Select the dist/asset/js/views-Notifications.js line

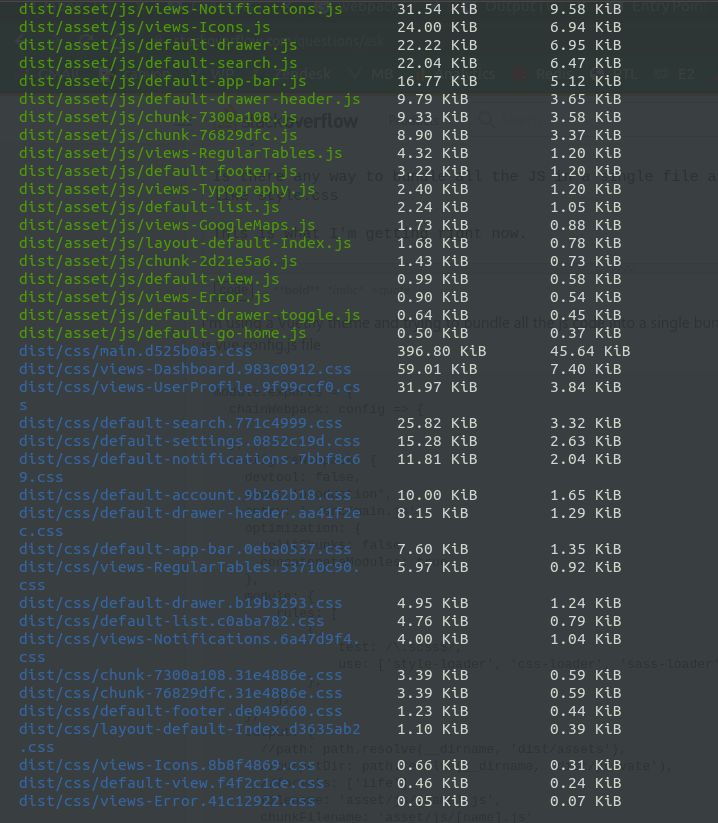[x=181, y=9]
